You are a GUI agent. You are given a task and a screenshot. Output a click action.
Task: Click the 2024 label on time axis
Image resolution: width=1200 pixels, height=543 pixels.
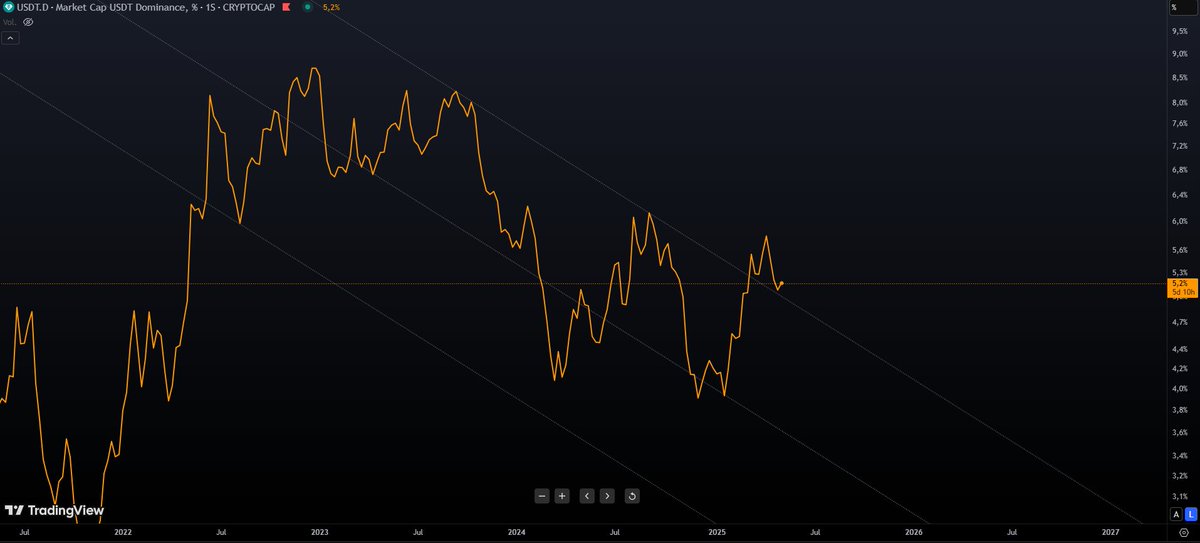point(518,534)
